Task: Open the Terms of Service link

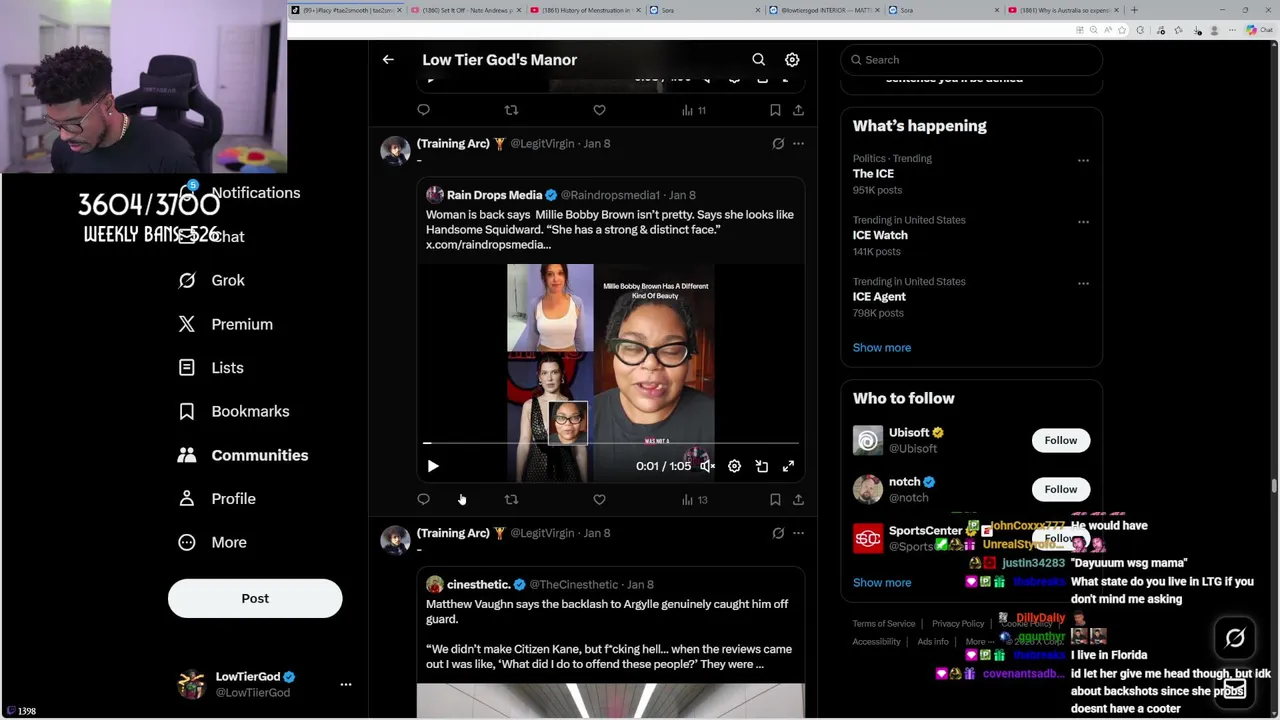Action: click(x=884, y=623)
